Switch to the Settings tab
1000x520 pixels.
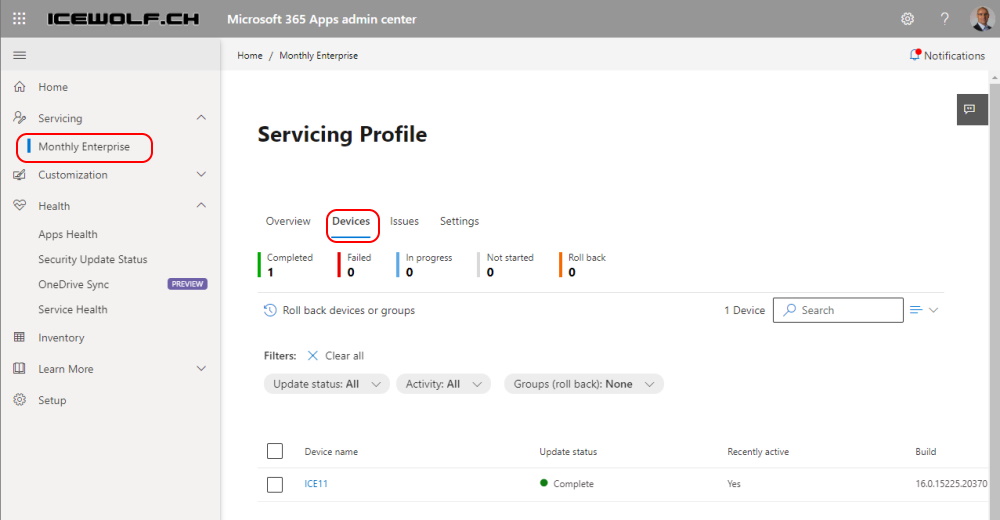(x=459, y=221)
